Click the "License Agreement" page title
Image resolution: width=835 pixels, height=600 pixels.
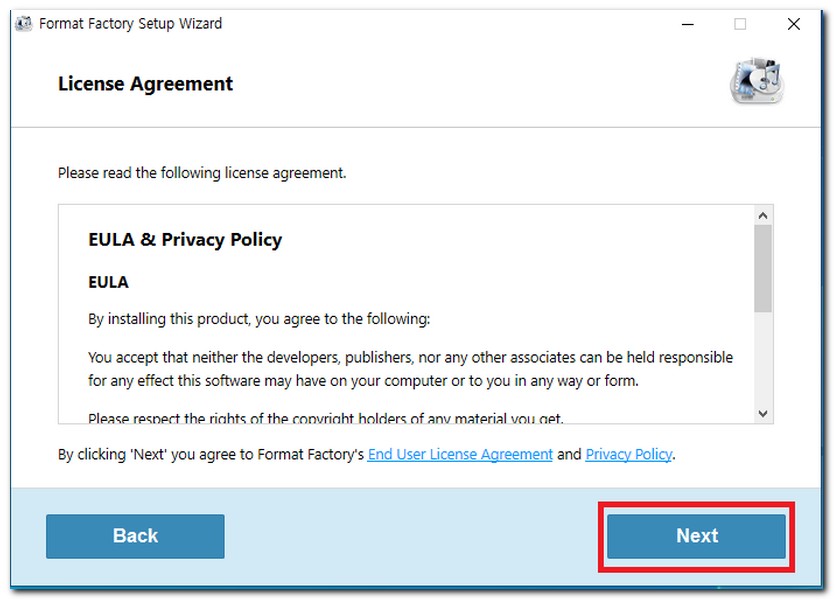(x=145, y=84)
